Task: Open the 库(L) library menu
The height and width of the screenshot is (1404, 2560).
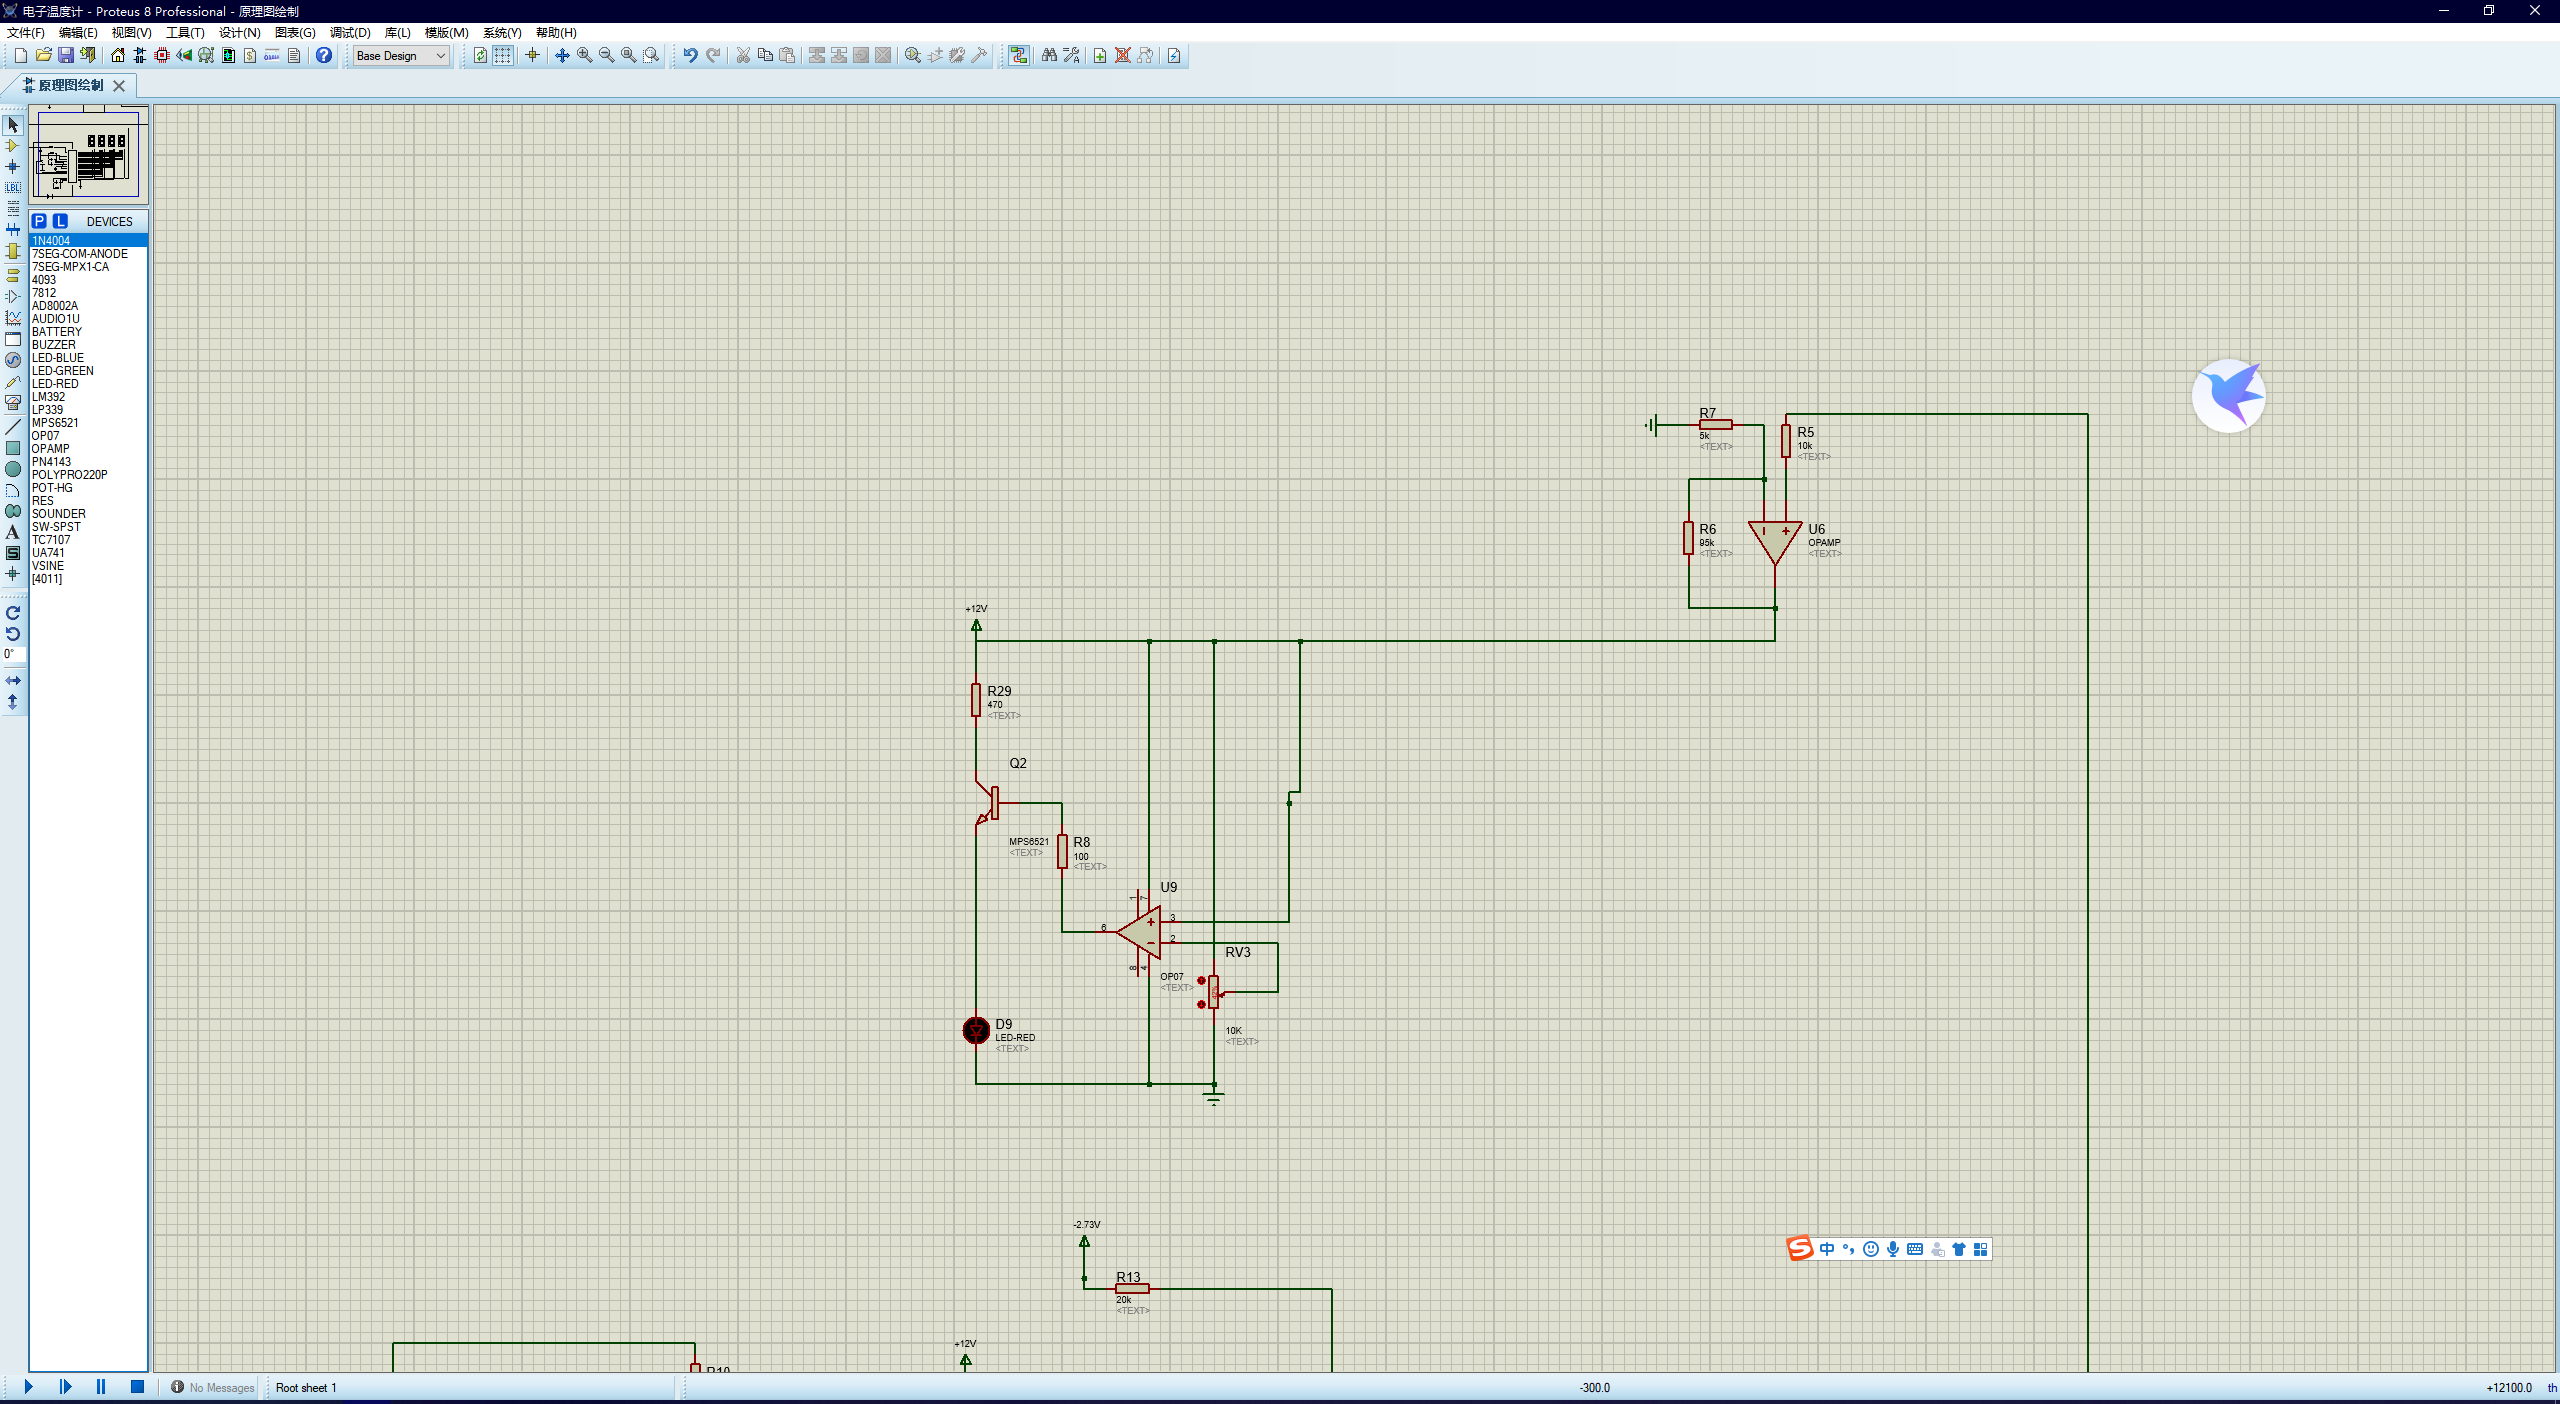Action: point(397,32)
